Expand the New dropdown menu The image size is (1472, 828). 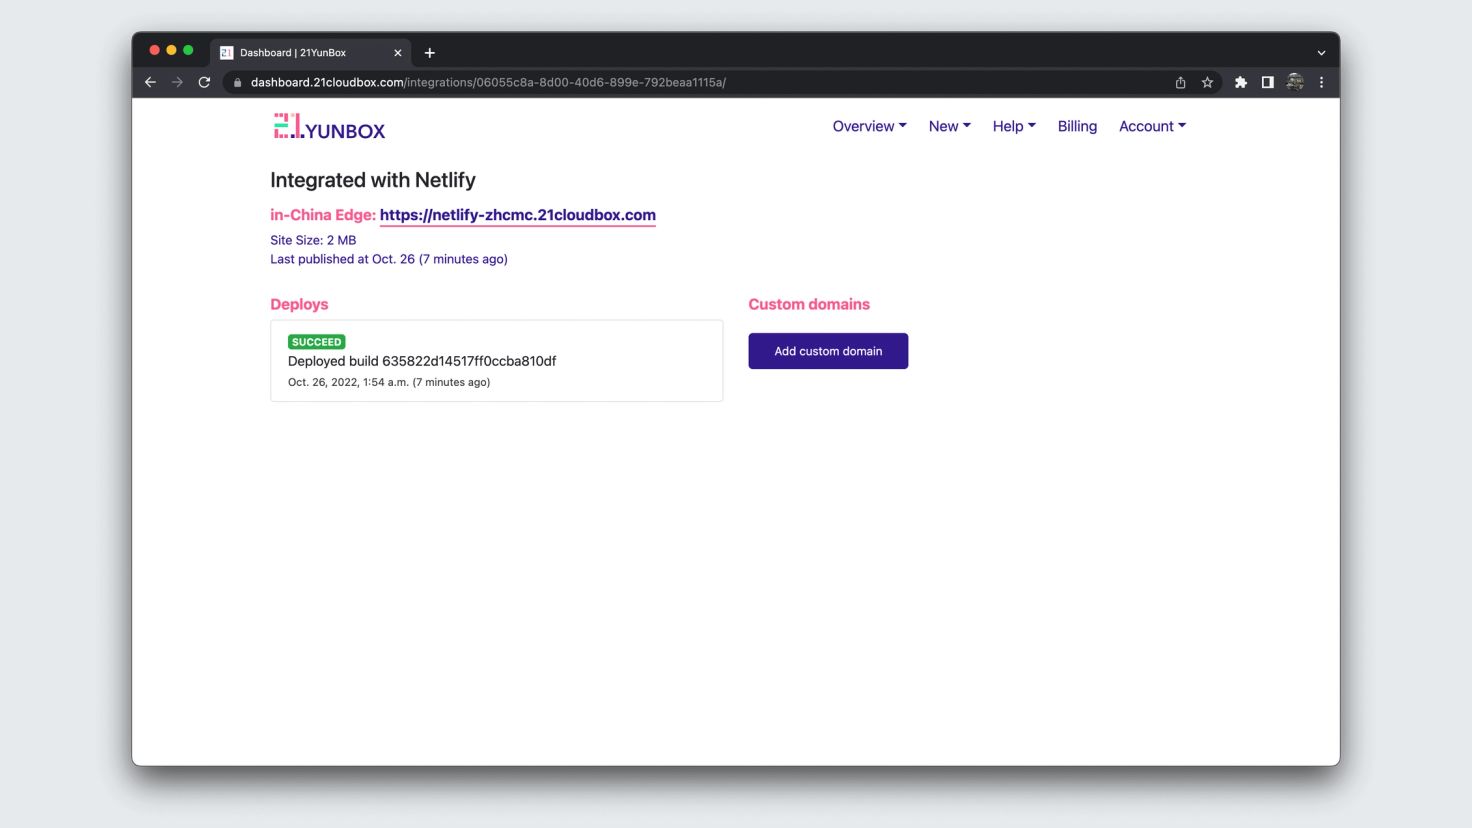coord(949,126)
